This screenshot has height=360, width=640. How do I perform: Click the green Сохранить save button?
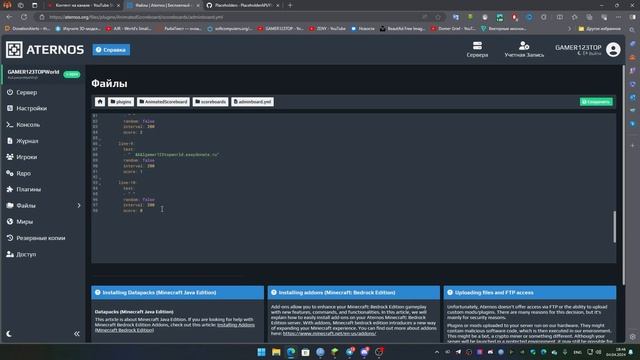[x=596, y=102]
